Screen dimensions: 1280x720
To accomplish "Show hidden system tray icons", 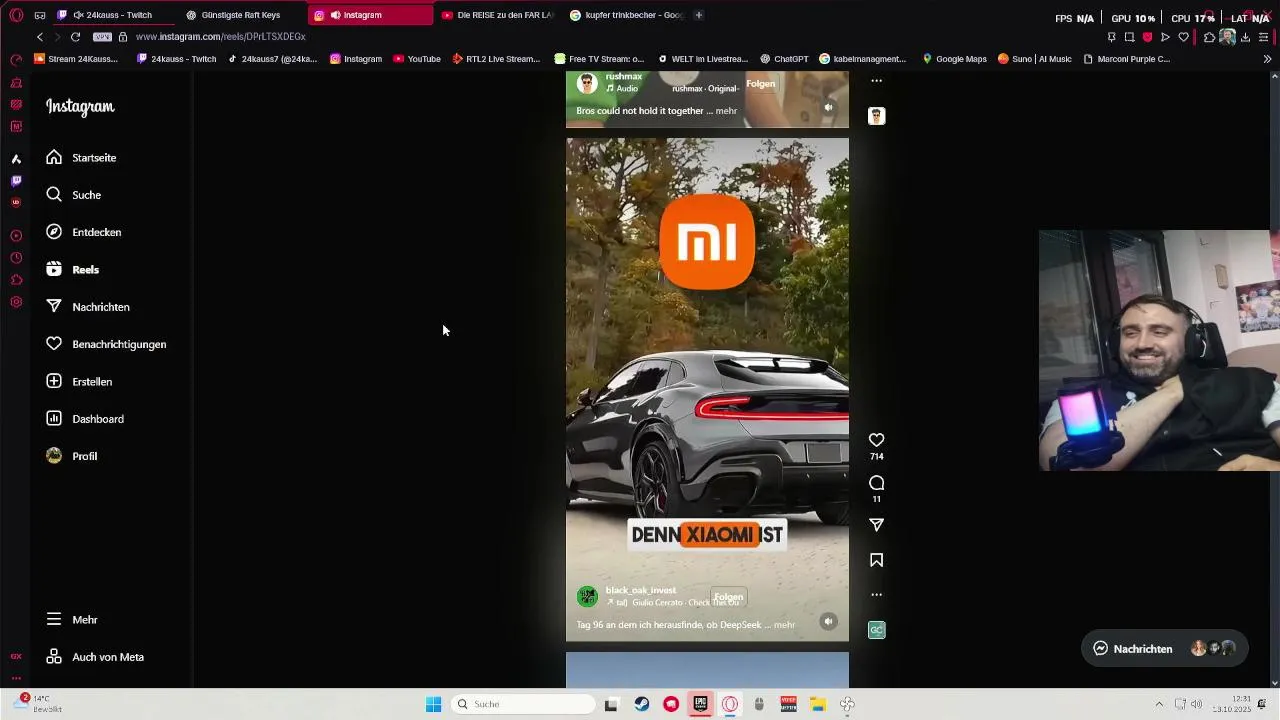I will [1159, 704].
